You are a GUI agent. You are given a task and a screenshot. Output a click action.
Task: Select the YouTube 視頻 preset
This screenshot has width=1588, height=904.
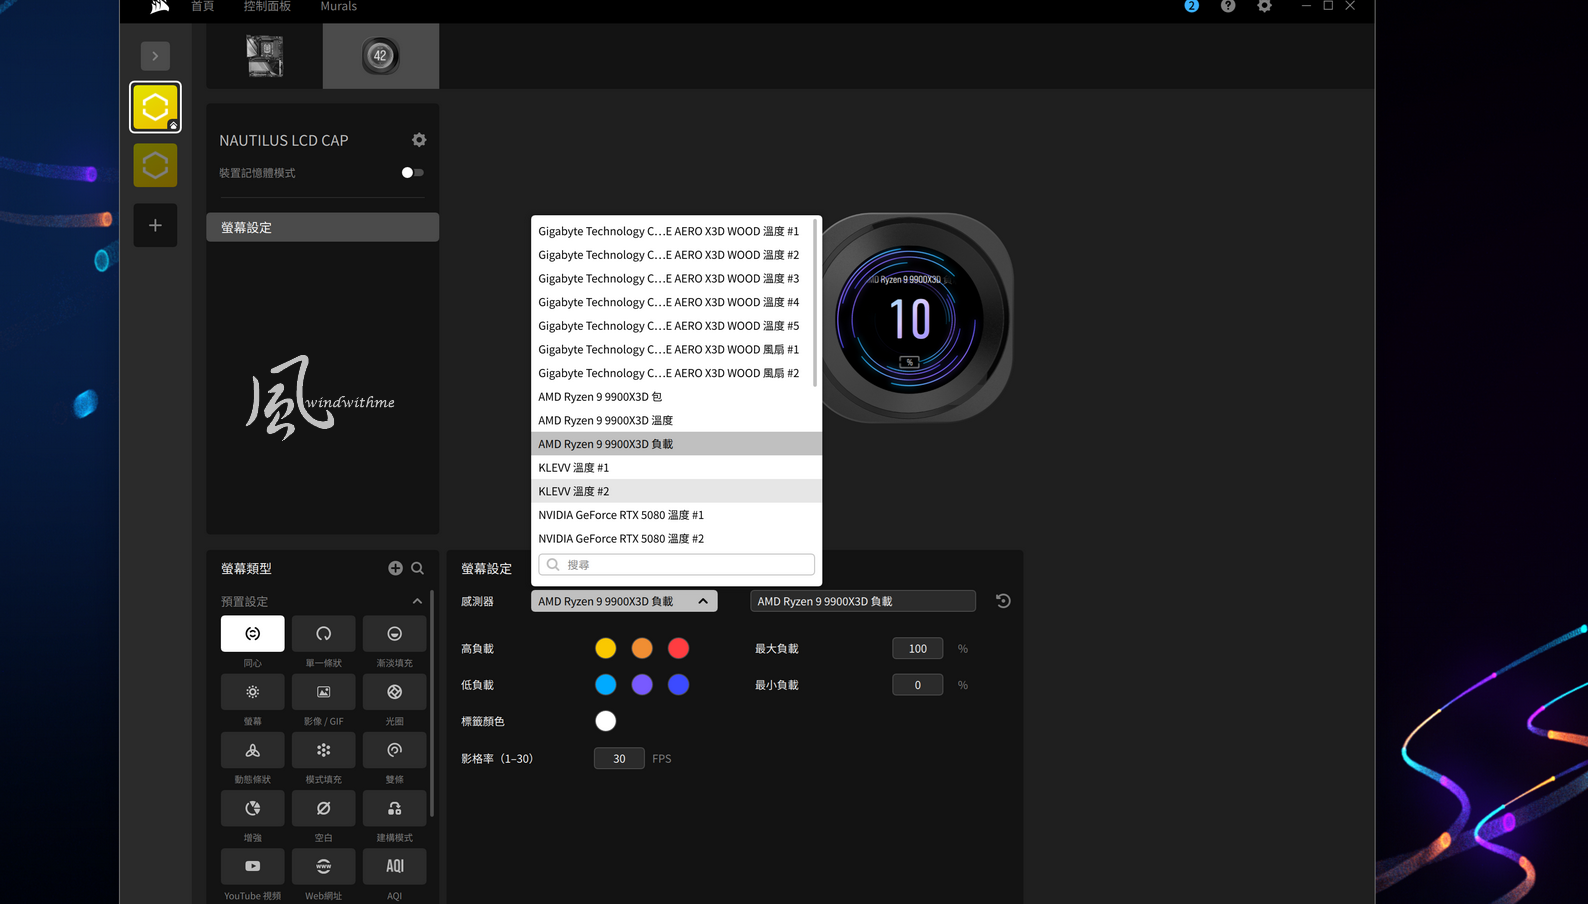(x=252, y=866)
